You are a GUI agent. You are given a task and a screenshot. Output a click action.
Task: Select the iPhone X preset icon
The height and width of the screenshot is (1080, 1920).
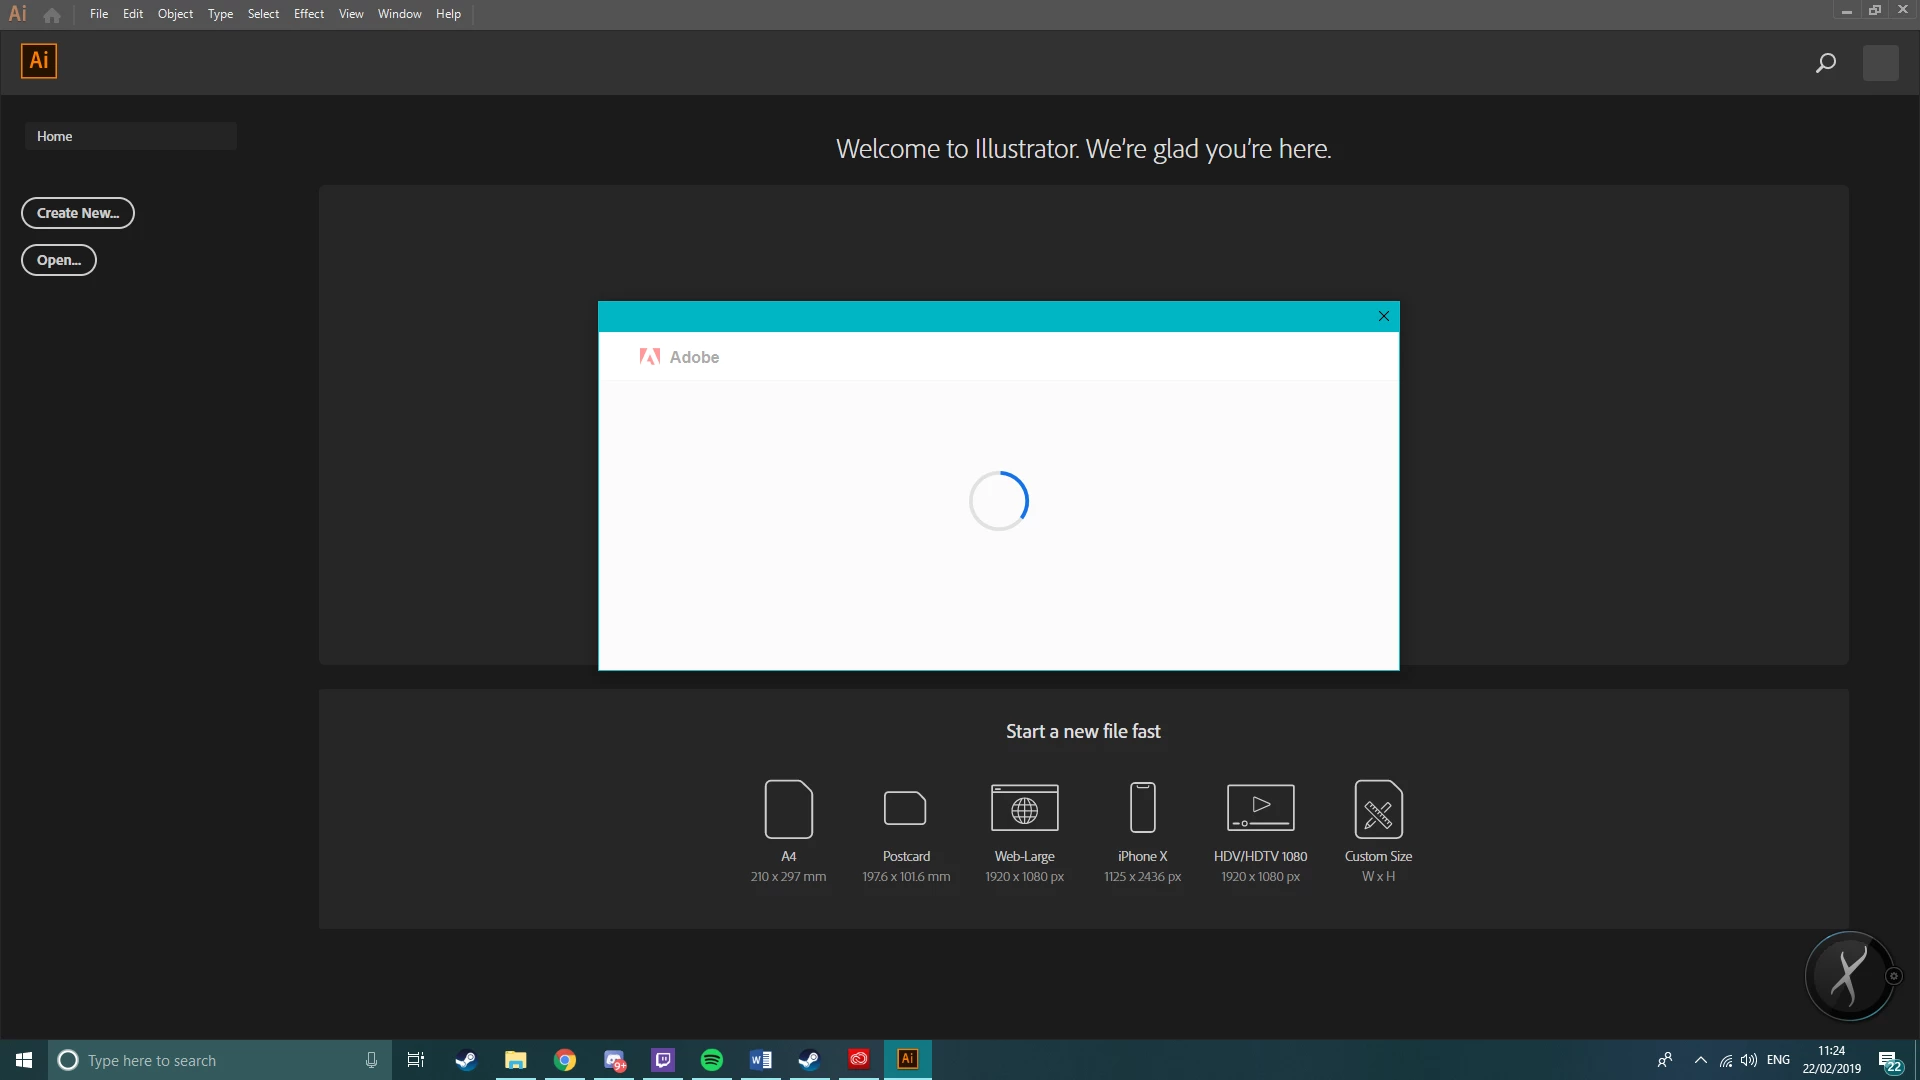(1142, 808)
